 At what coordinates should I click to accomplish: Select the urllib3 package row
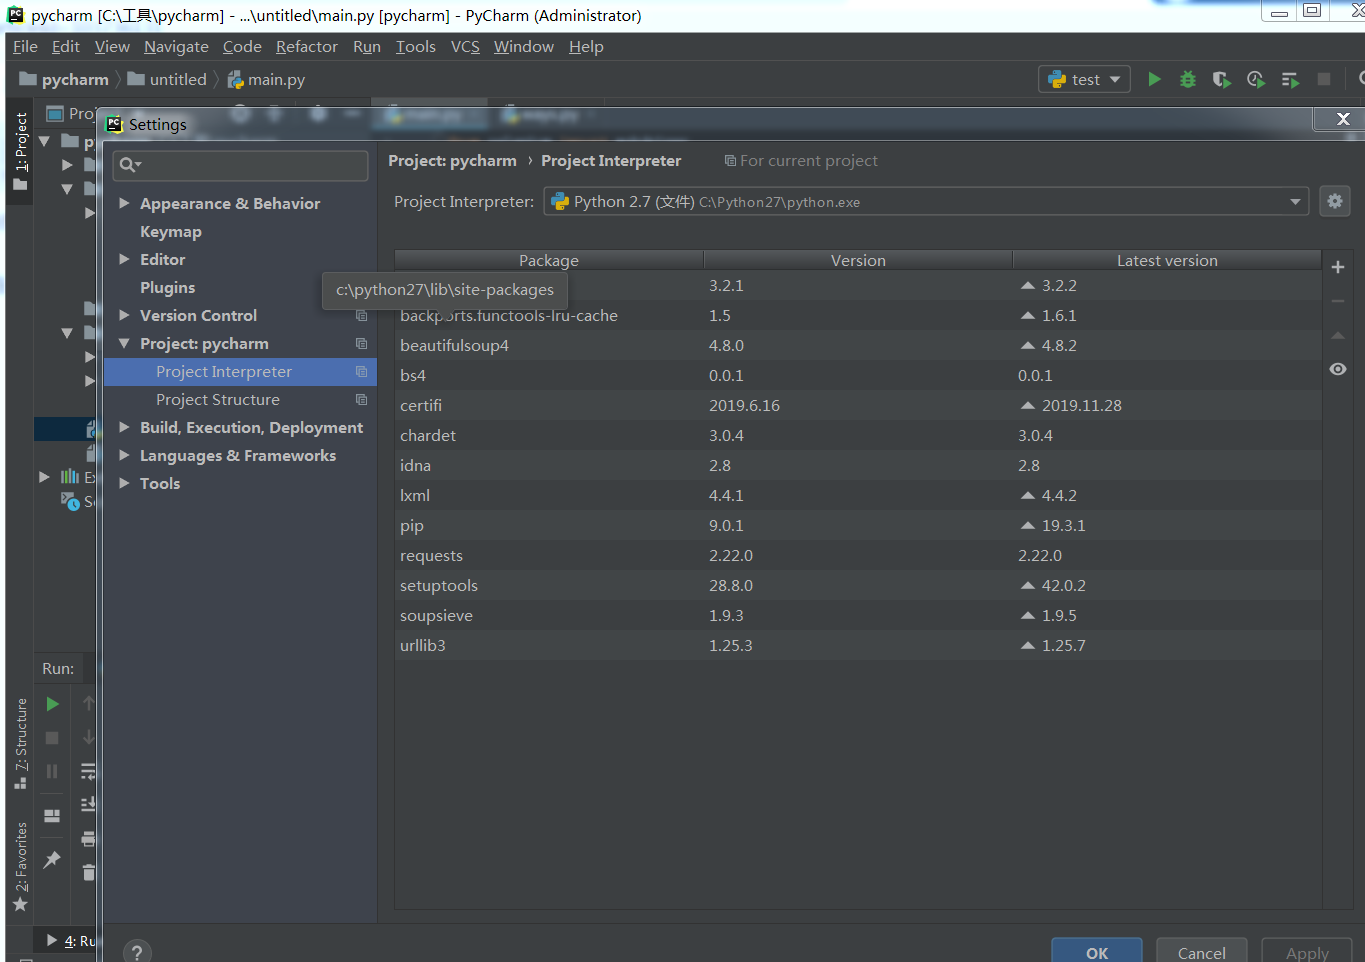[x=858, y=645]
